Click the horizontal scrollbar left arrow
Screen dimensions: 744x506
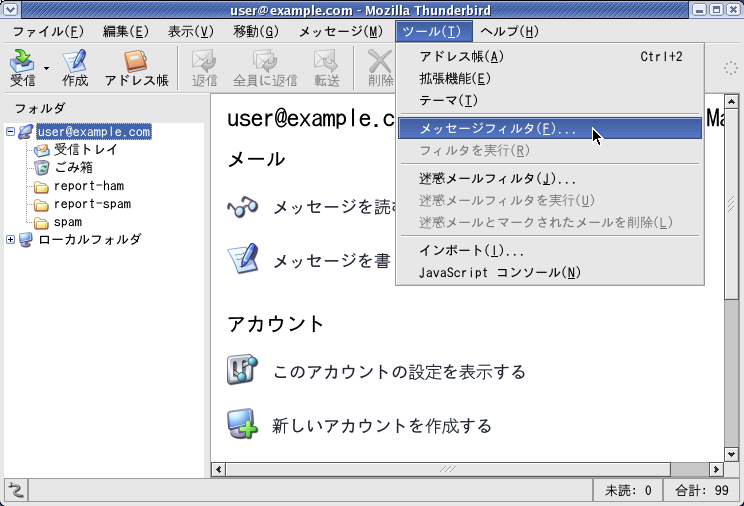pyautogui.click(x=218, y=469)
